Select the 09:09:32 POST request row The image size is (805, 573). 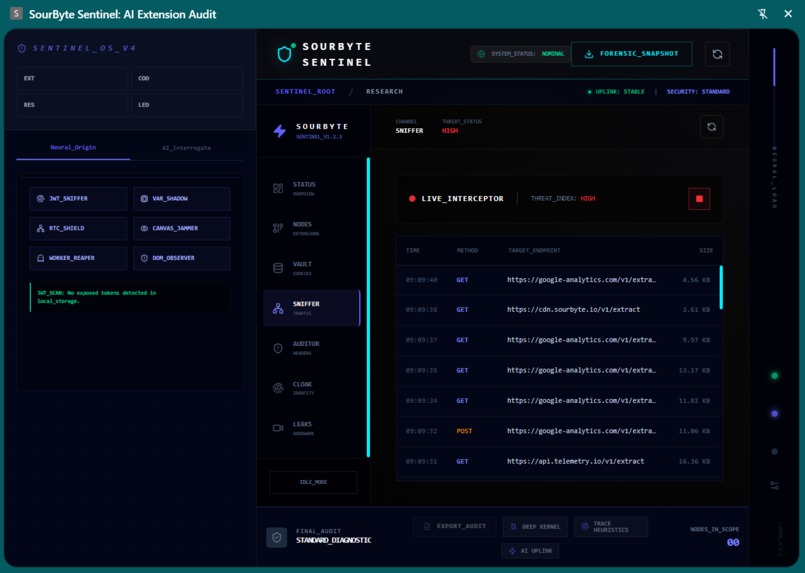558,431
